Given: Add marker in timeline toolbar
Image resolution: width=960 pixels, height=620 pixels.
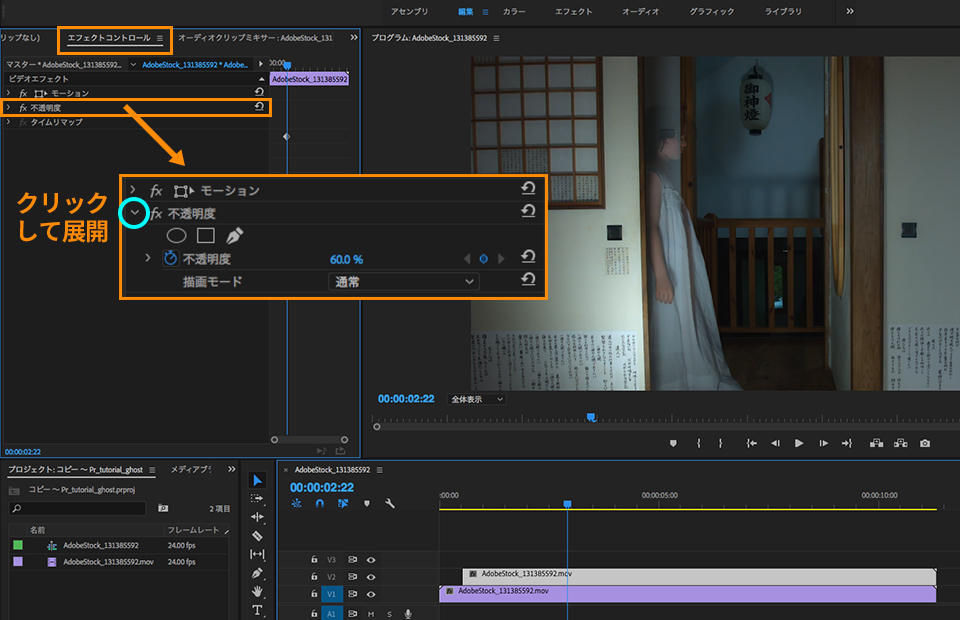Looking at the screenshot, I should (367, 504).
